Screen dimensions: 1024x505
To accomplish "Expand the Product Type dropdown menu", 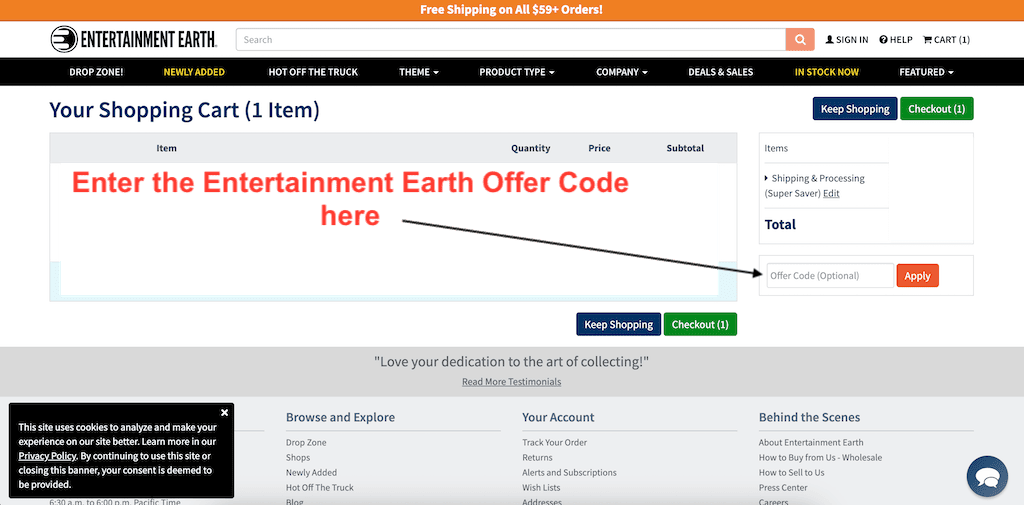I will (x=517, y=72).
